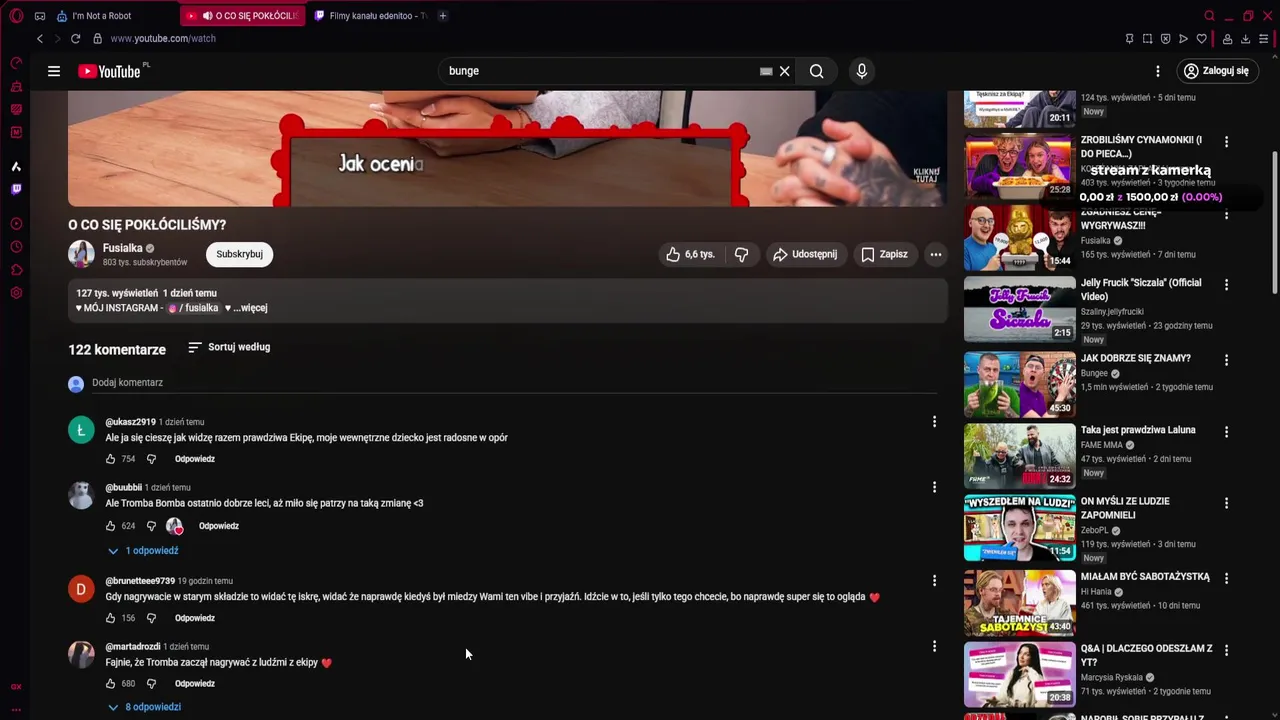Open Extensions cube icon in sidebar

pyautogui.click(x=16, y=270)
